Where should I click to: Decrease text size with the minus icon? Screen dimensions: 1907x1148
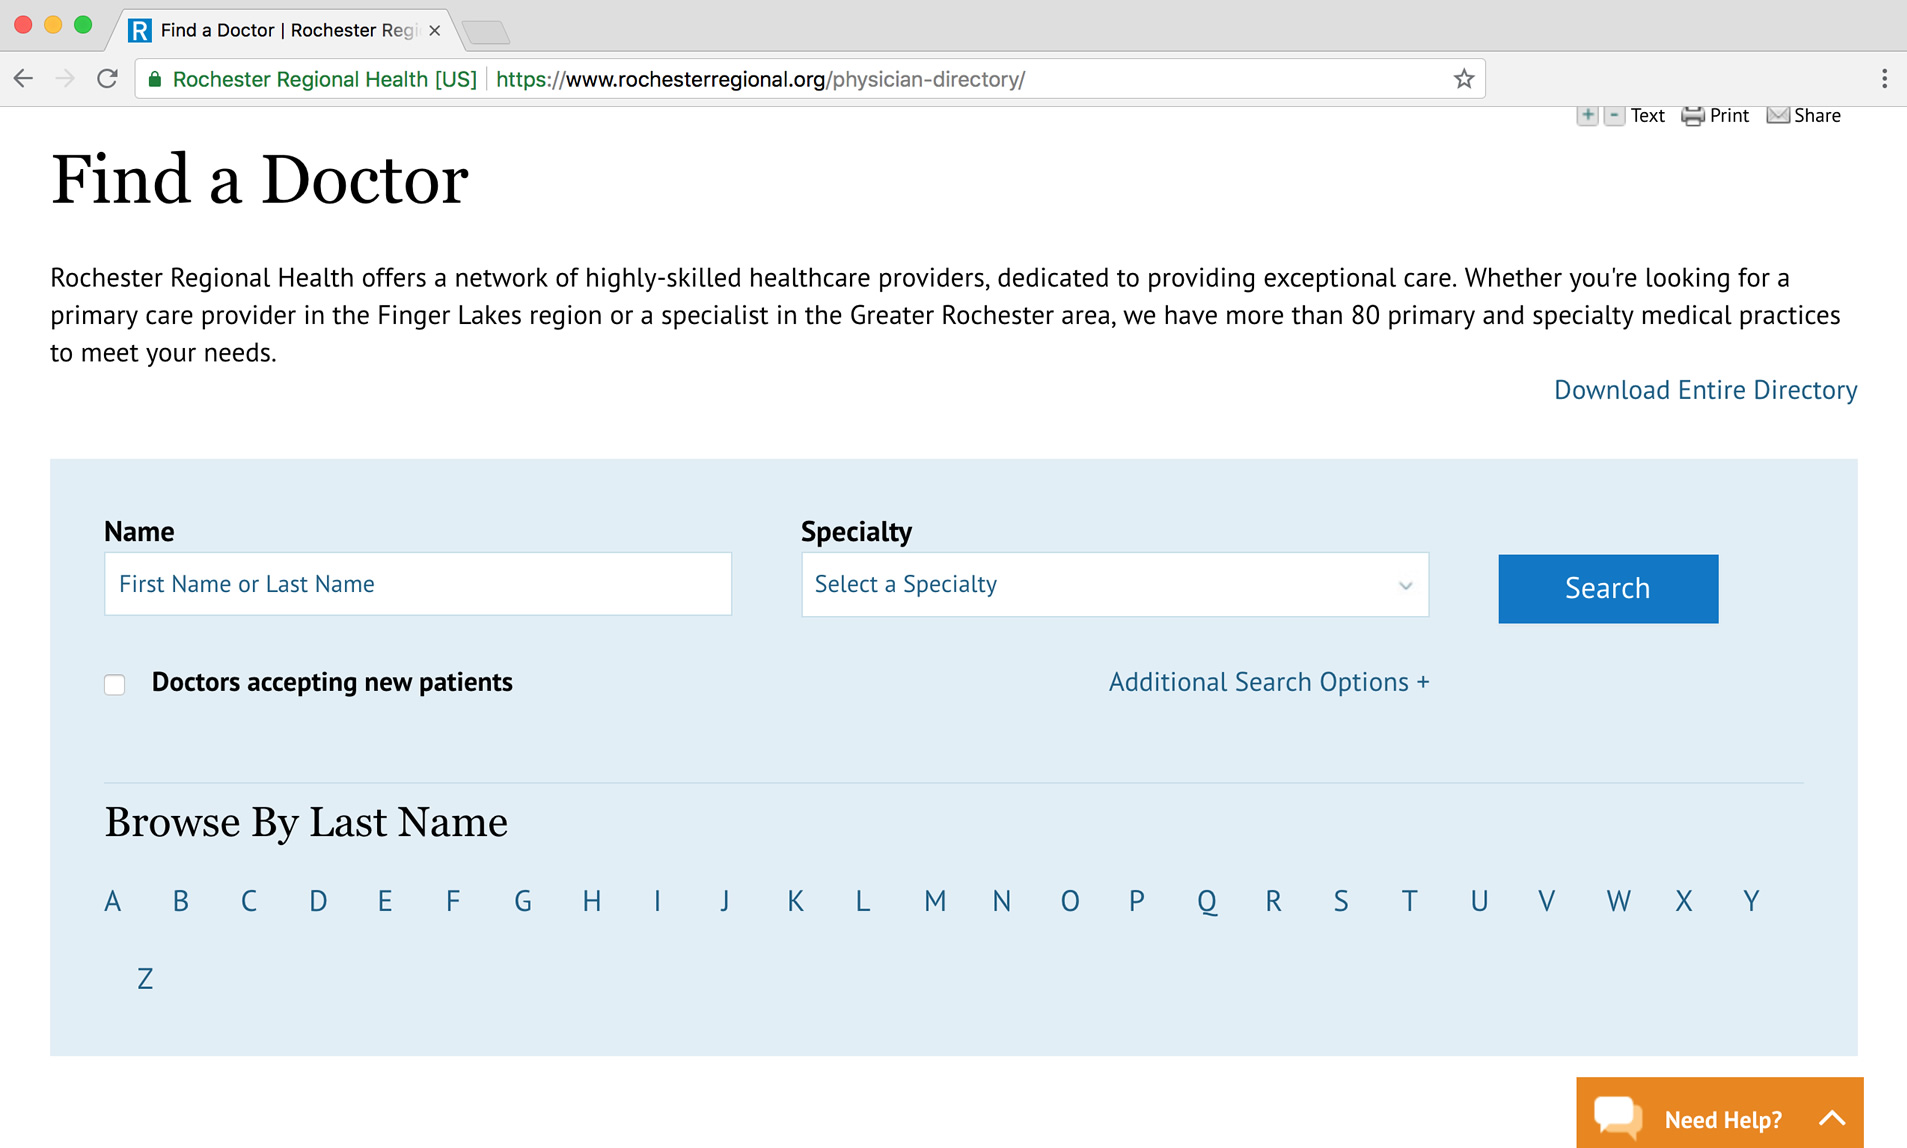[1614, 116]
